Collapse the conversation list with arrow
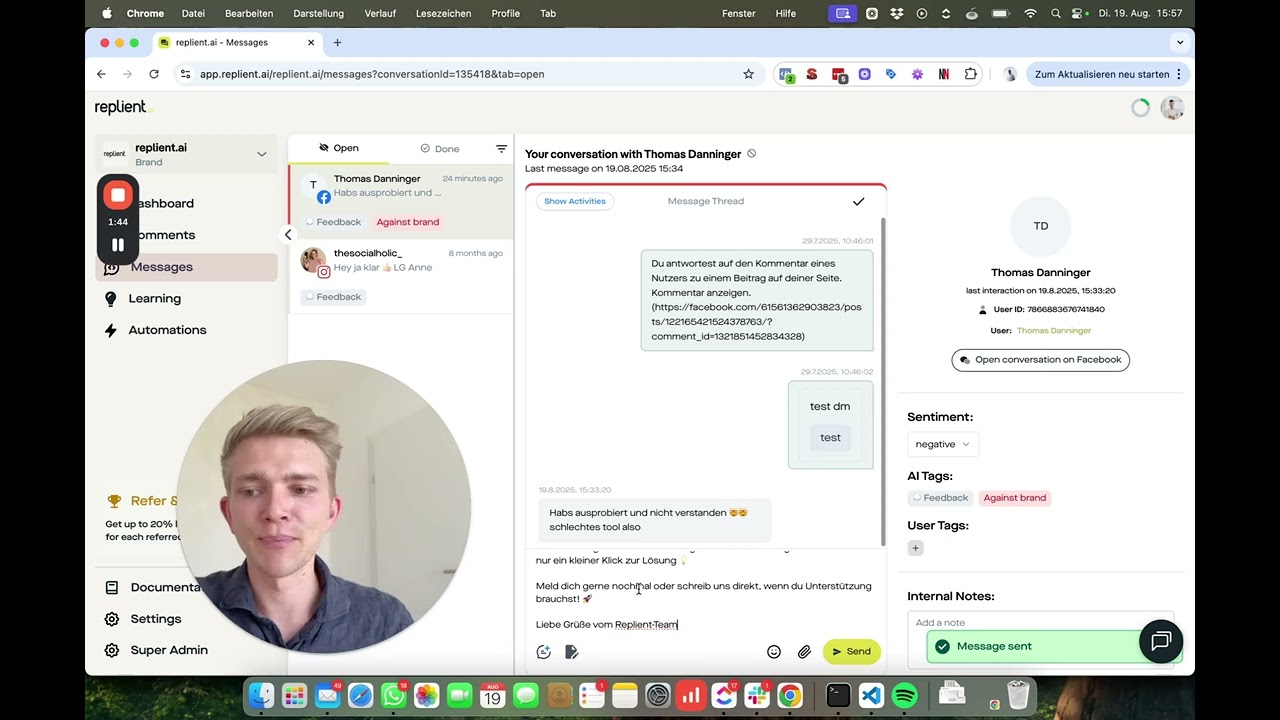Viewport: 1280px width, 720px height. coord(288,235)
